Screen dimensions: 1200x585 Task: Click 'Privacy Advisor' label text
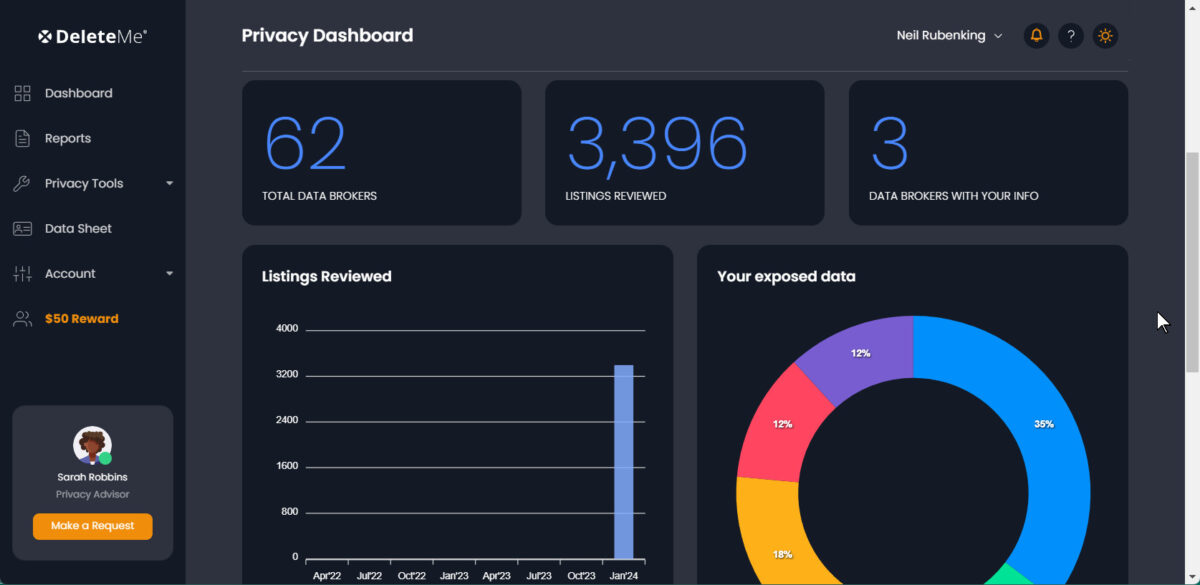(x=92, y=494)
